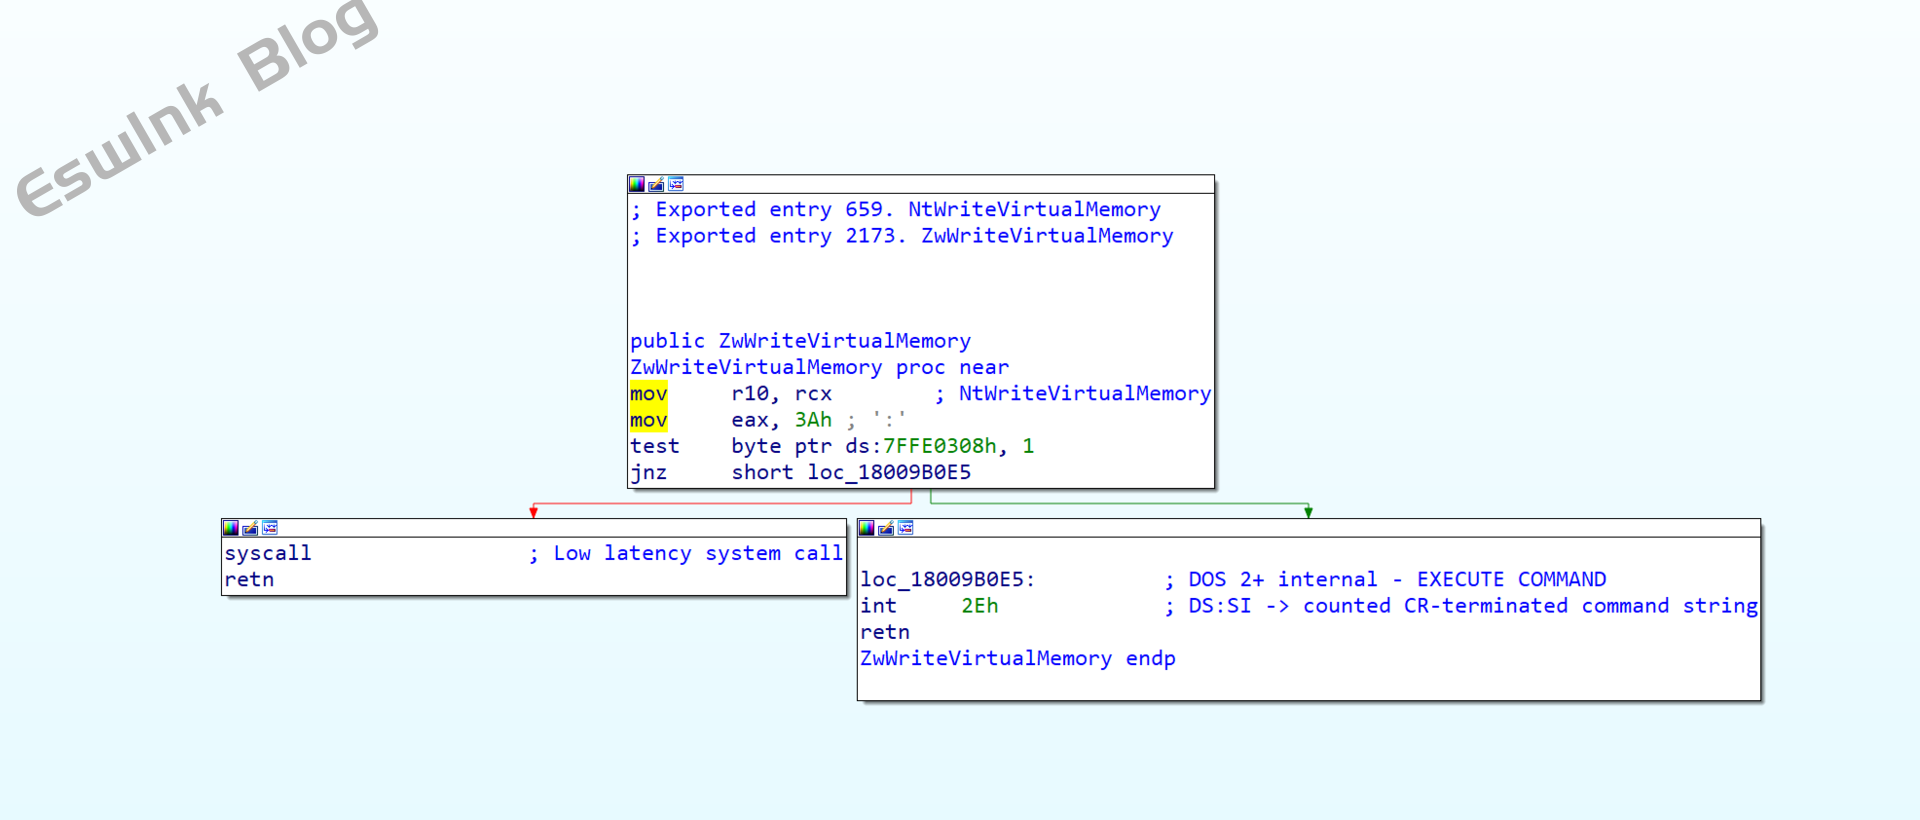
Task: Click the group icon on the syscall block
Action: 270,528
